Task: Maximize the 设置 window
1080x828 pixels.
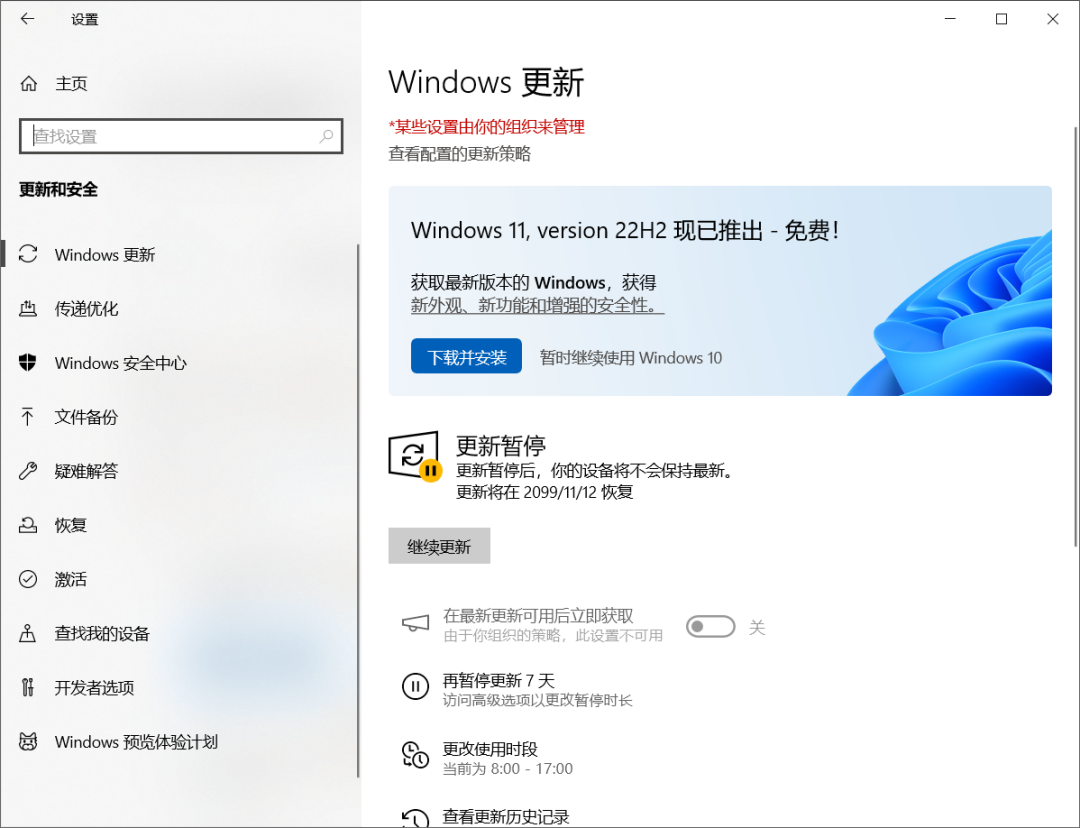Action: click(1001, 19)
